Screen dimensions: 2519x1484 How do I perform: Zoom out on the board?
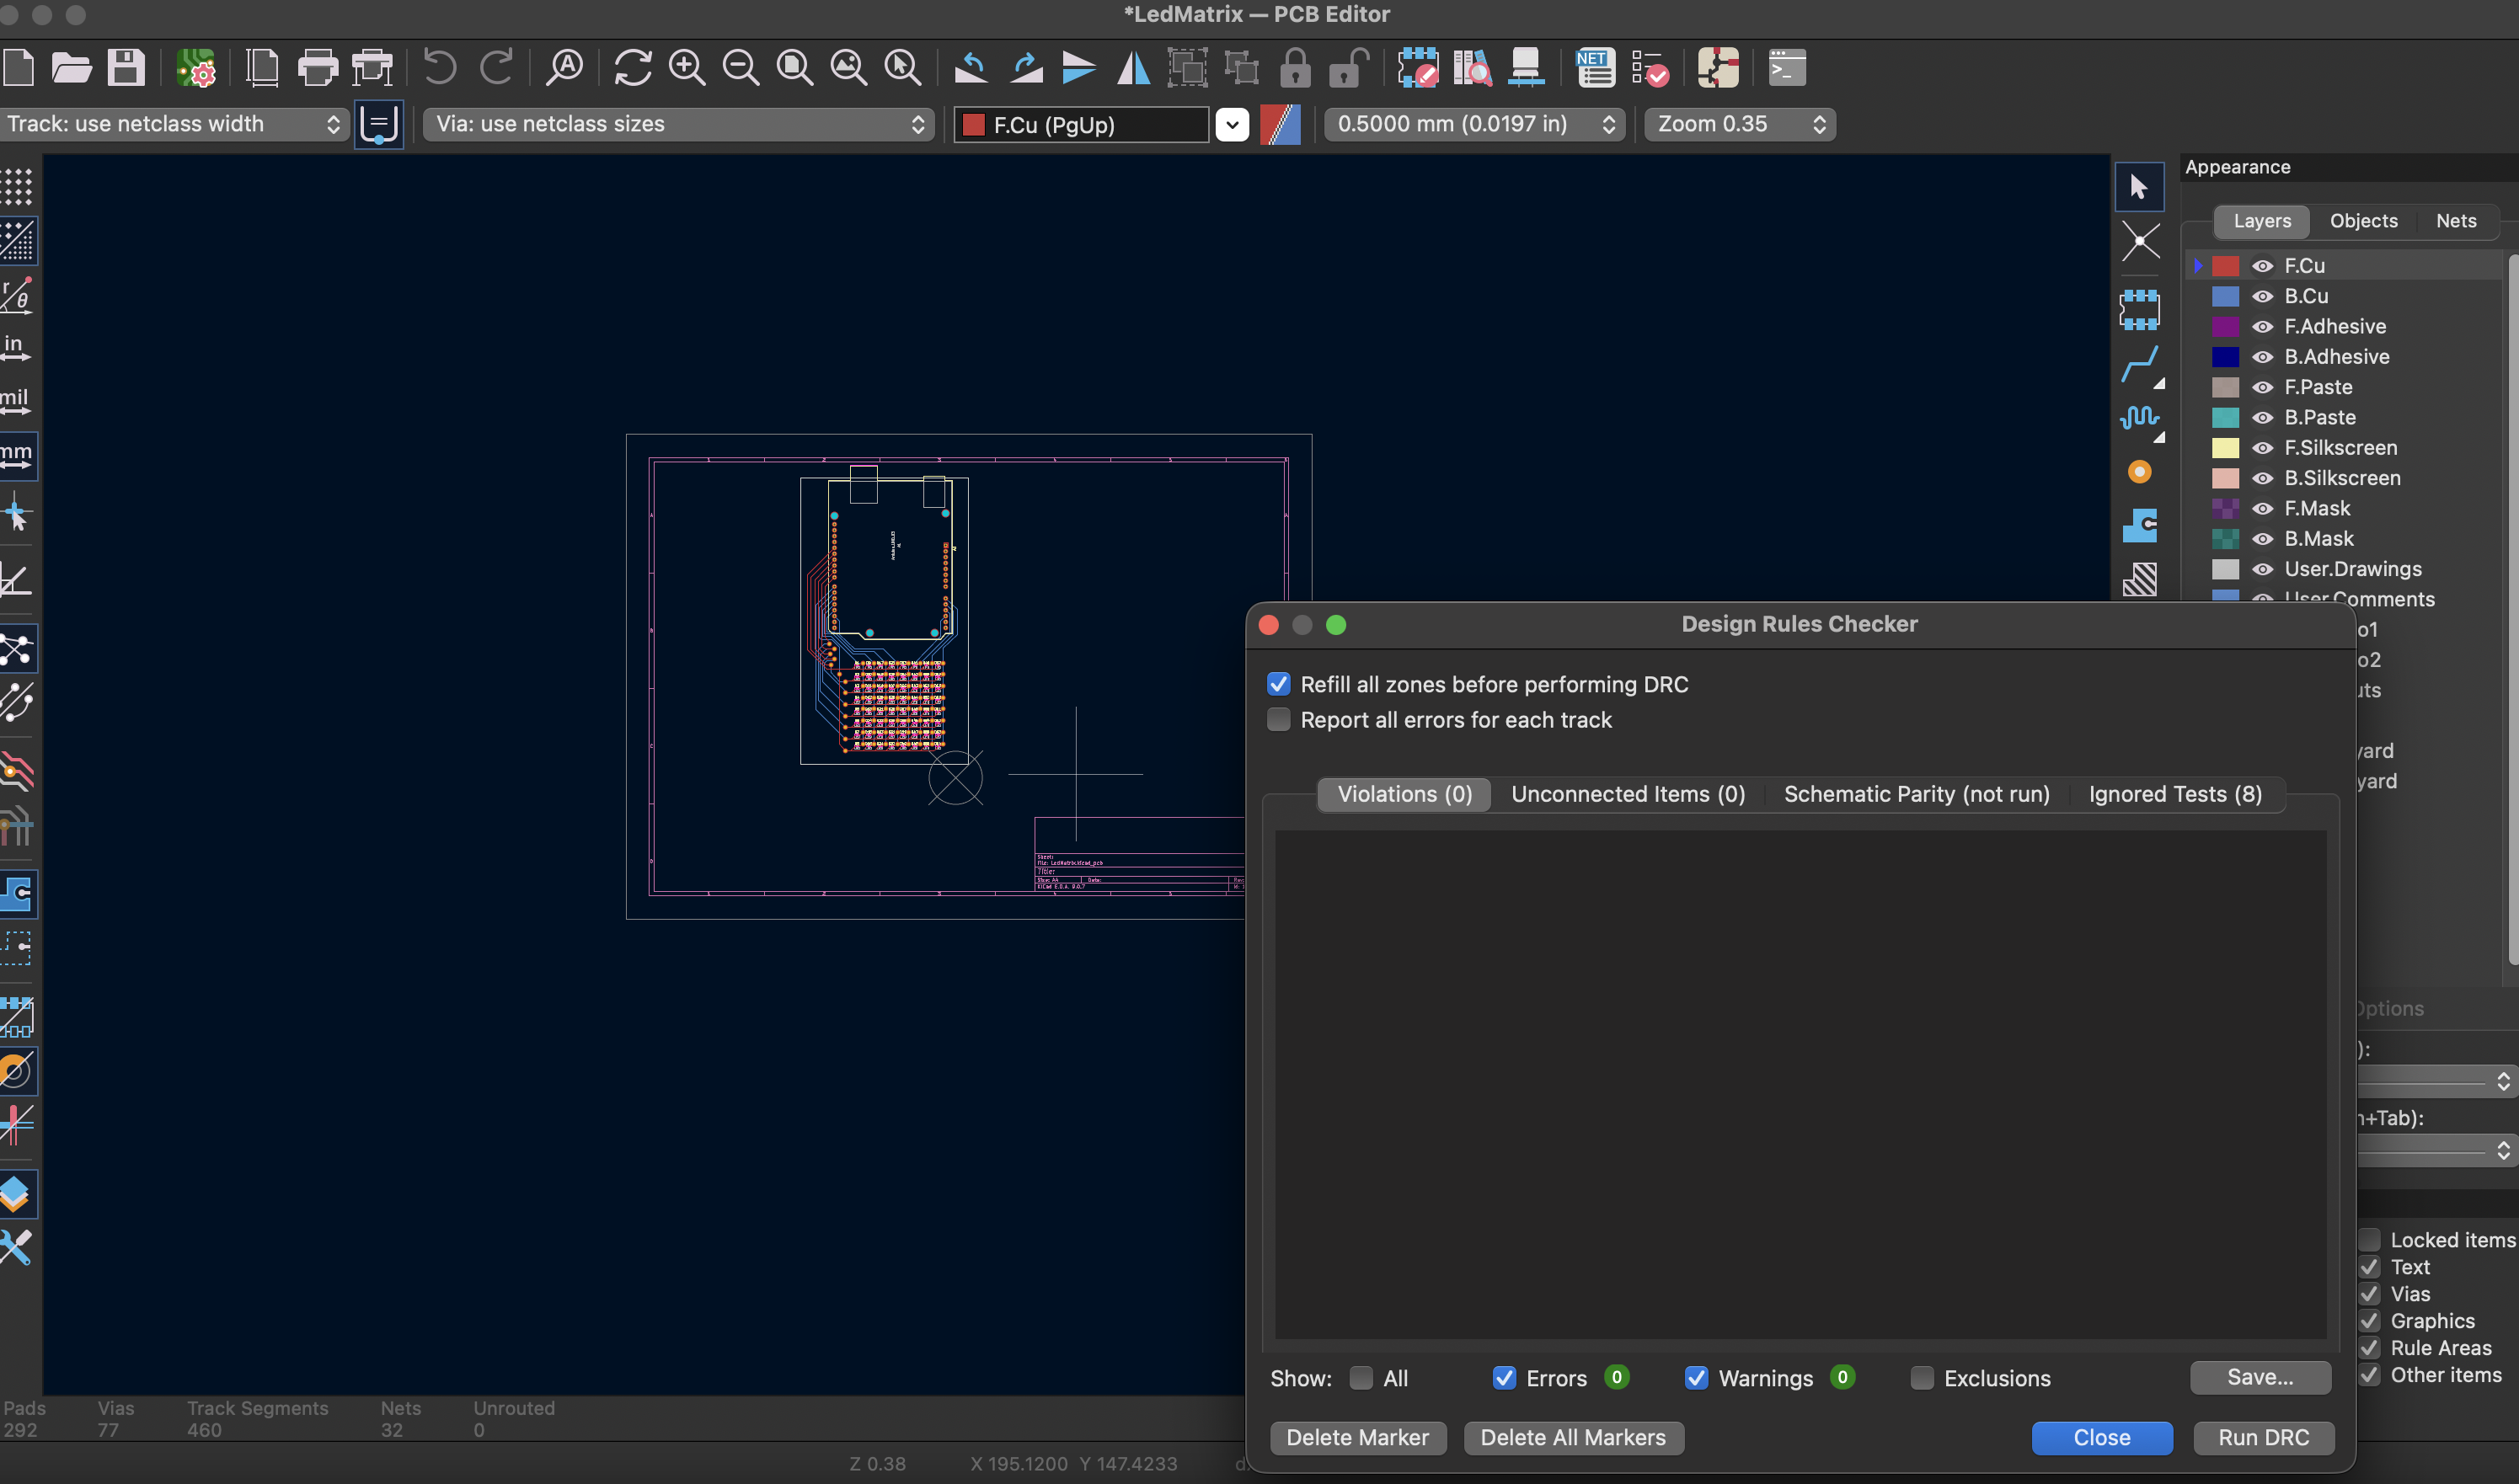pyautogui.click(x=741, y=68)
